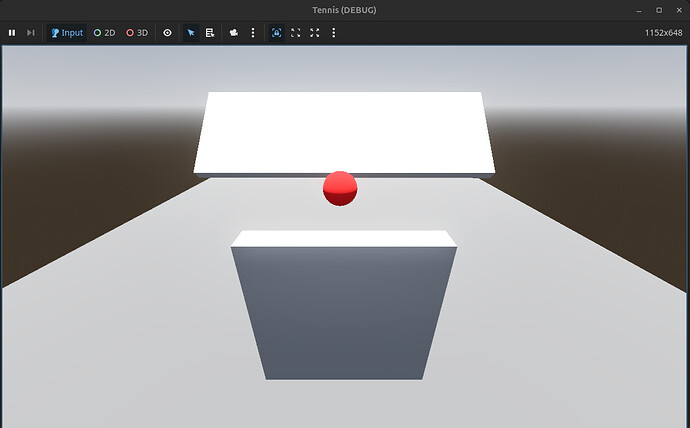
Task: Advance to the next frame
Action: tap(30, 33)
